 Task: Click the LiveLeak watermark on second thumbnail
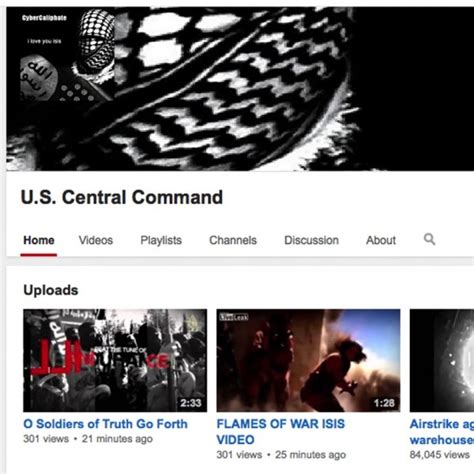tap(234, 317)
